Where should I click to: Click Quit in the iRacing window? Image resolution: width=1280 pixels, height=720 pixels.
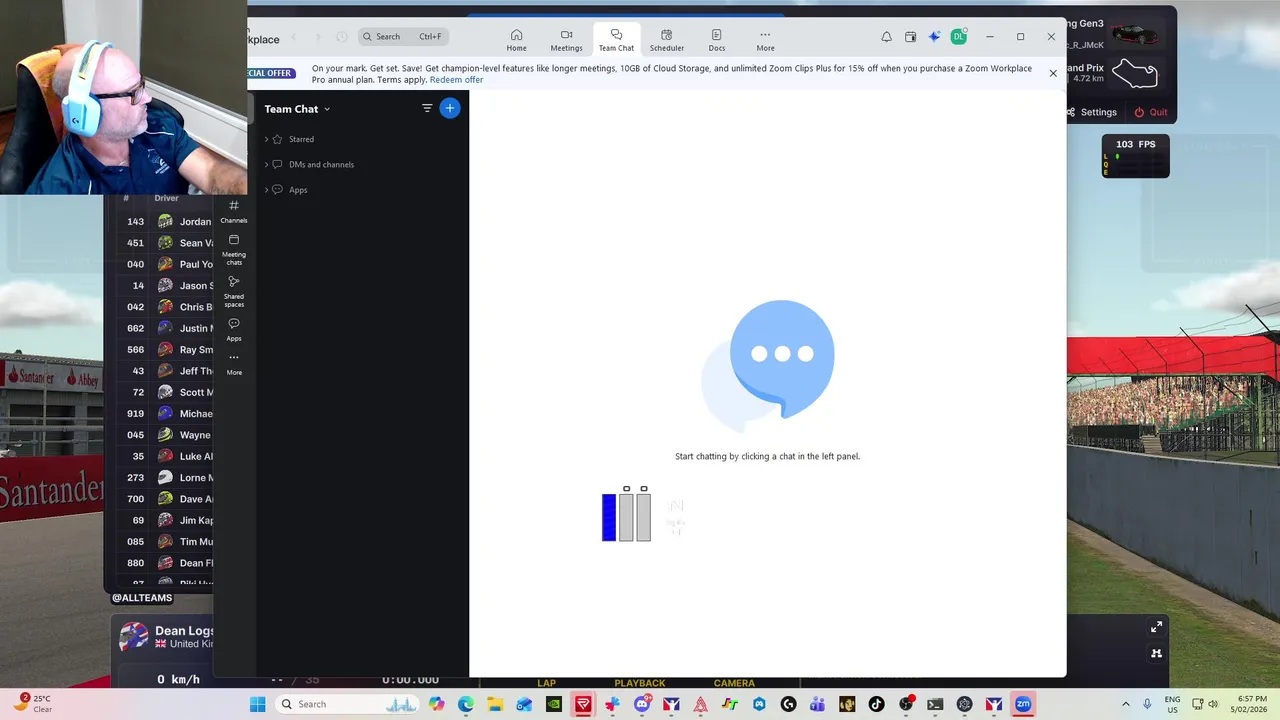(x=1151, y=112)
